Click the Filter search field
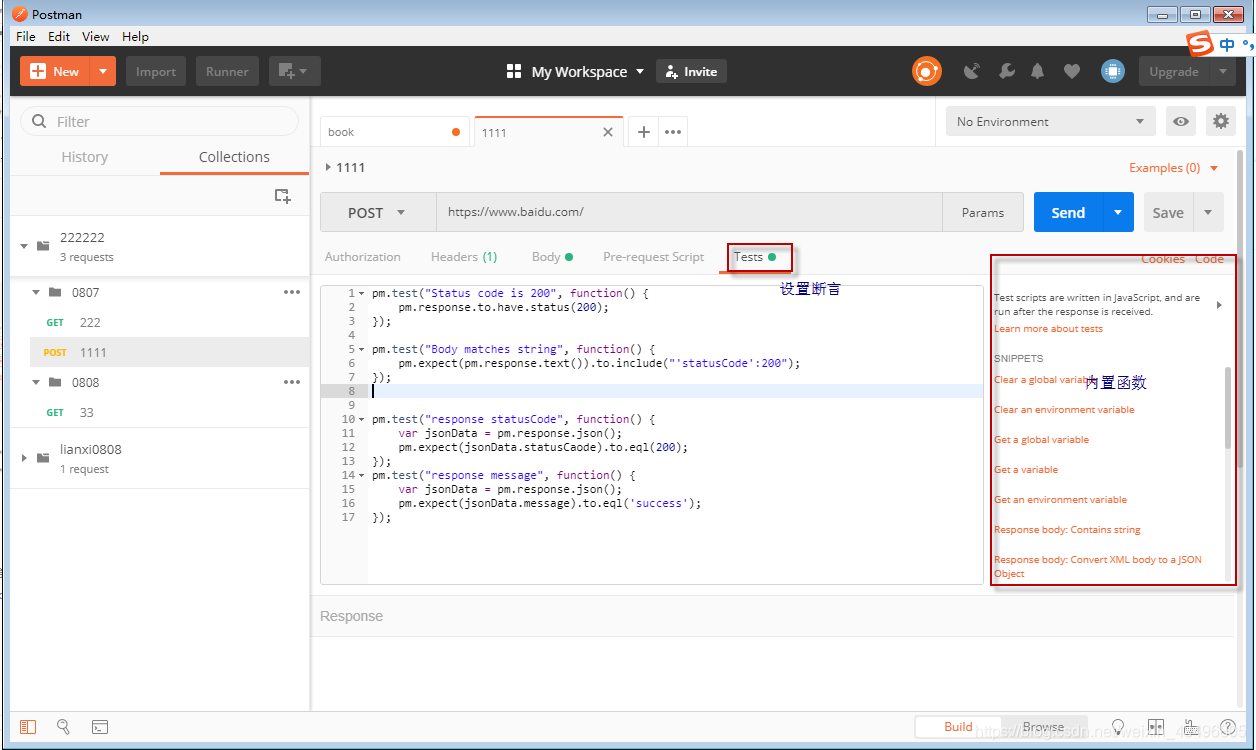 pyautogui.click(x=159, y=121)
